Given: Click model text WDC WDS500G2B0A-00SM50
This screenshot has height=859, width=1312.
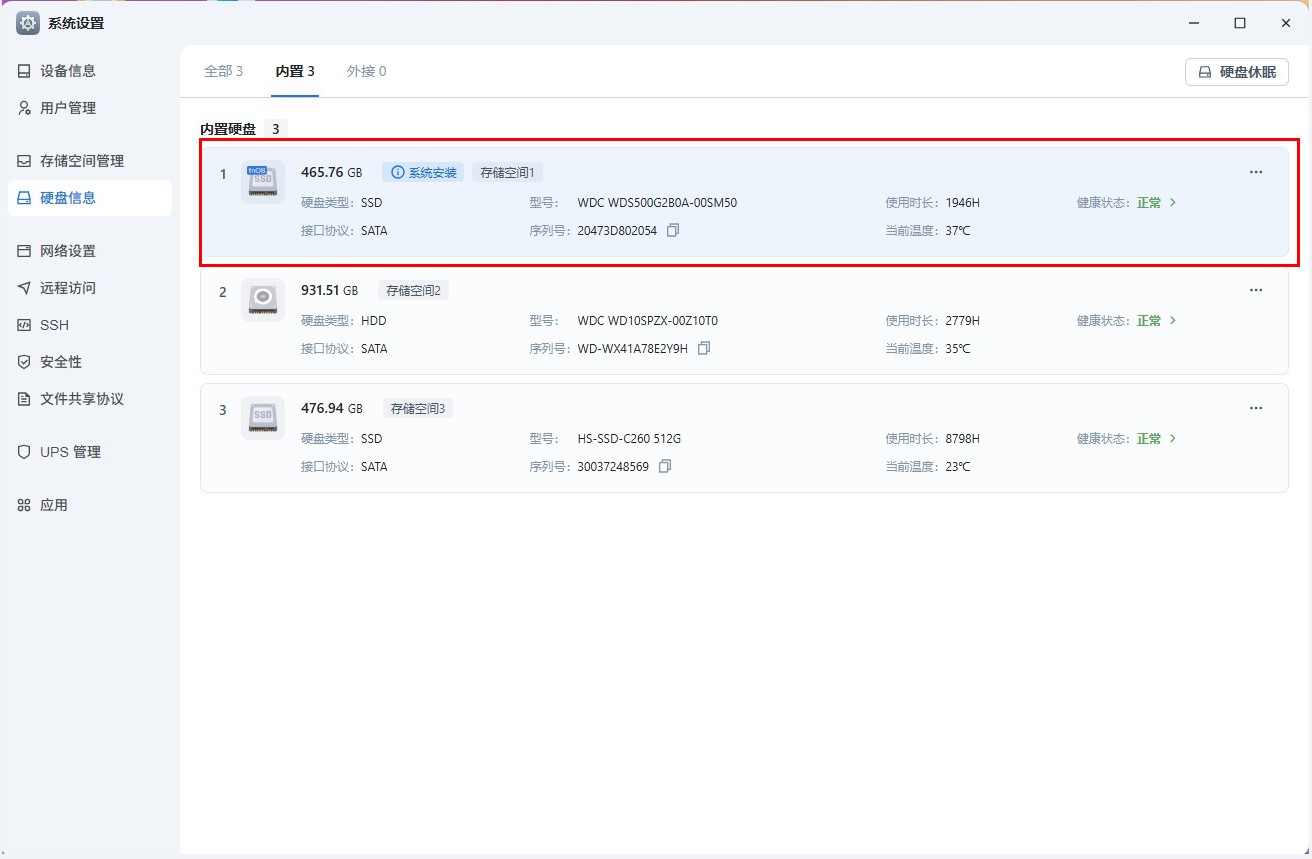Looking at the screenshot, I should tap(657, 202).
